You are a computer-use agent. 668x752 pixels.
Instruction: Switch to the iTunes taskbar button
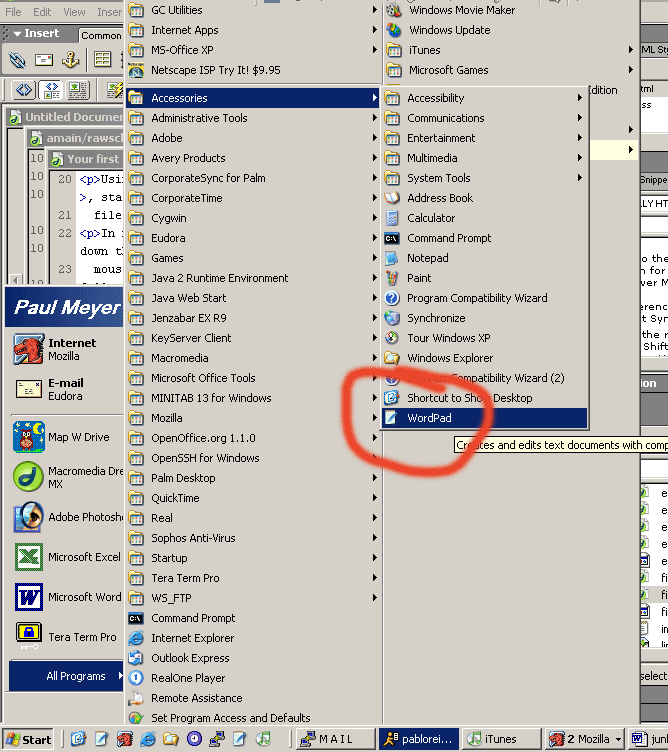[x=500, y=739]
